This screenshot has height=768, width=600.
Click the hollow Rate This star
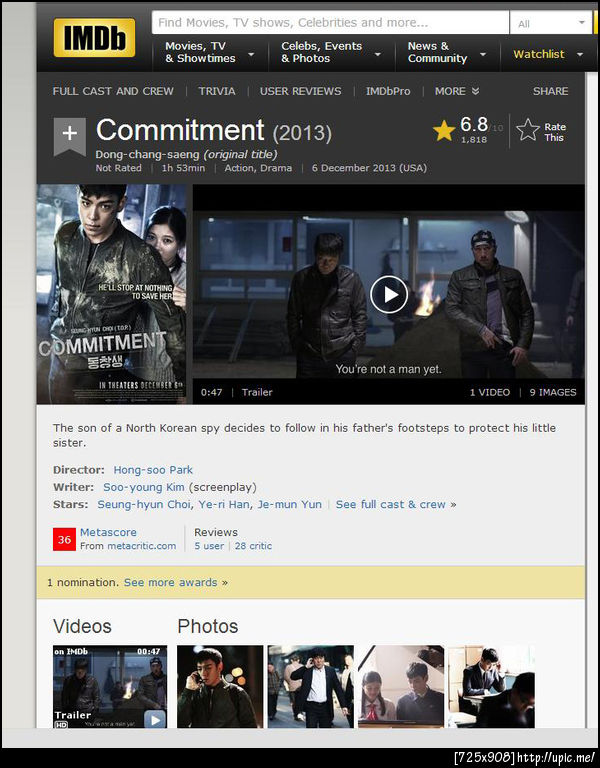coord(528,130)
